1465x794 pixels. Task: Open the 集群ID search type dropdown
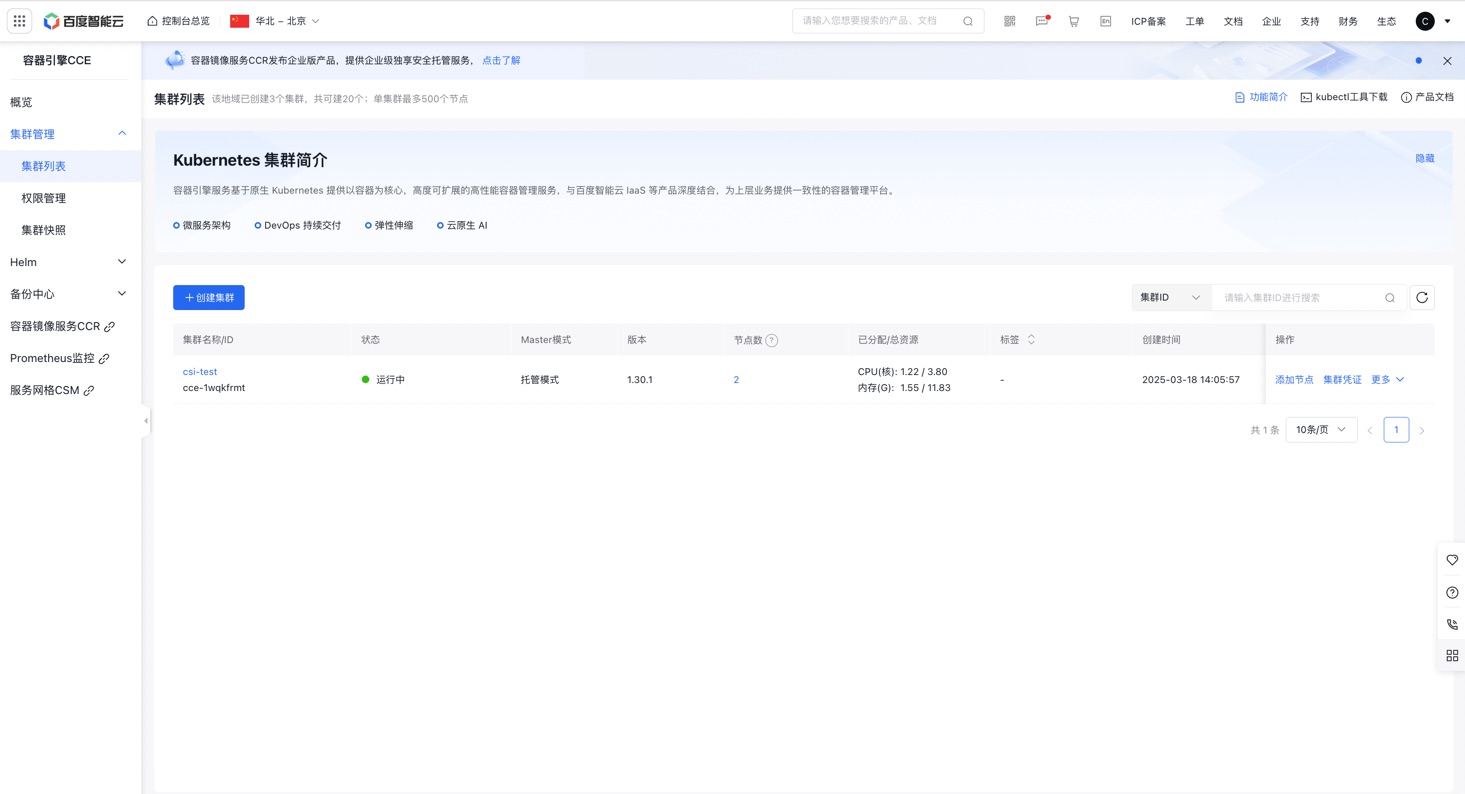1171,298
